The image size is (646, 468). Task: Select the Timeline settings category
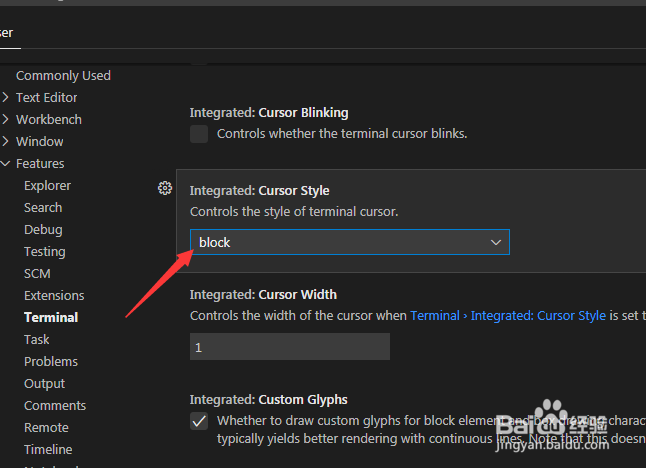pyautogui.click(x=48, y=449)
